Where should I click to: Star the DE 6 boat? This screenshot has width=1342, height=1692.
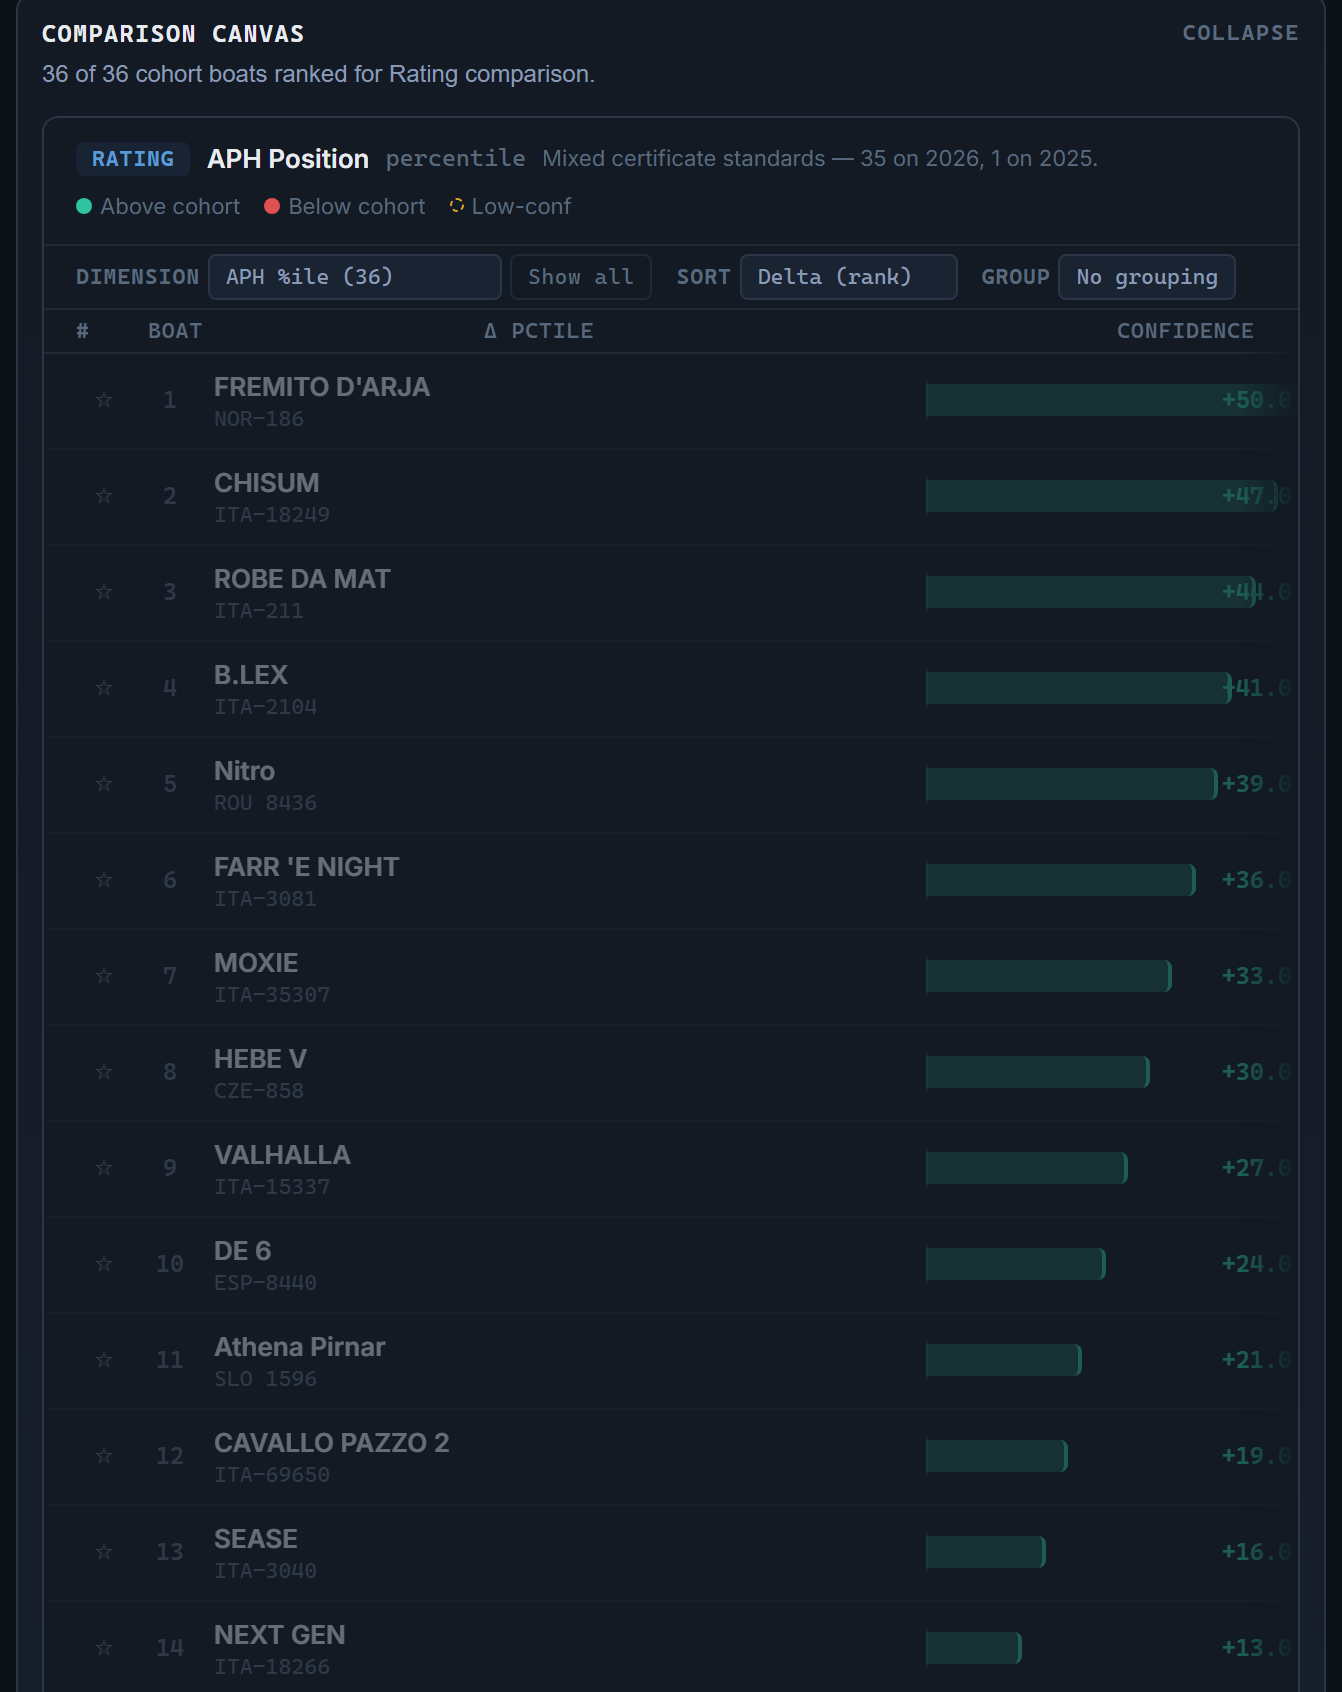tap(104, 1264)
